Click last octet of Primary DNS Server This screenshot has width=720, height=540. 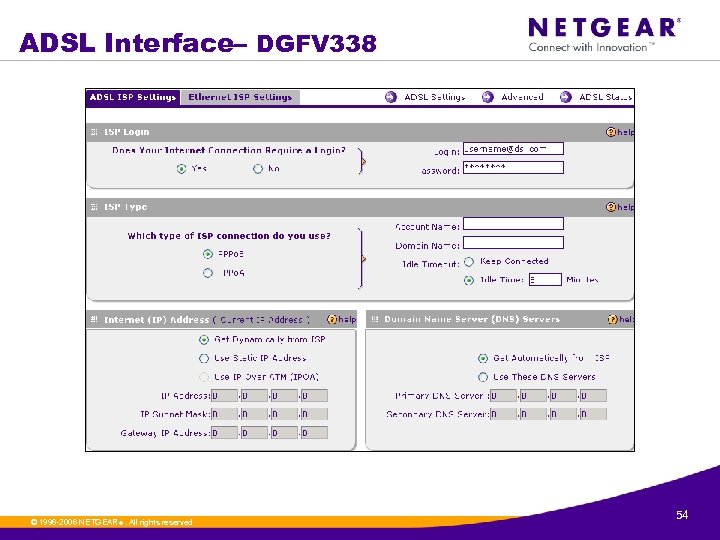tap(593, 395)
